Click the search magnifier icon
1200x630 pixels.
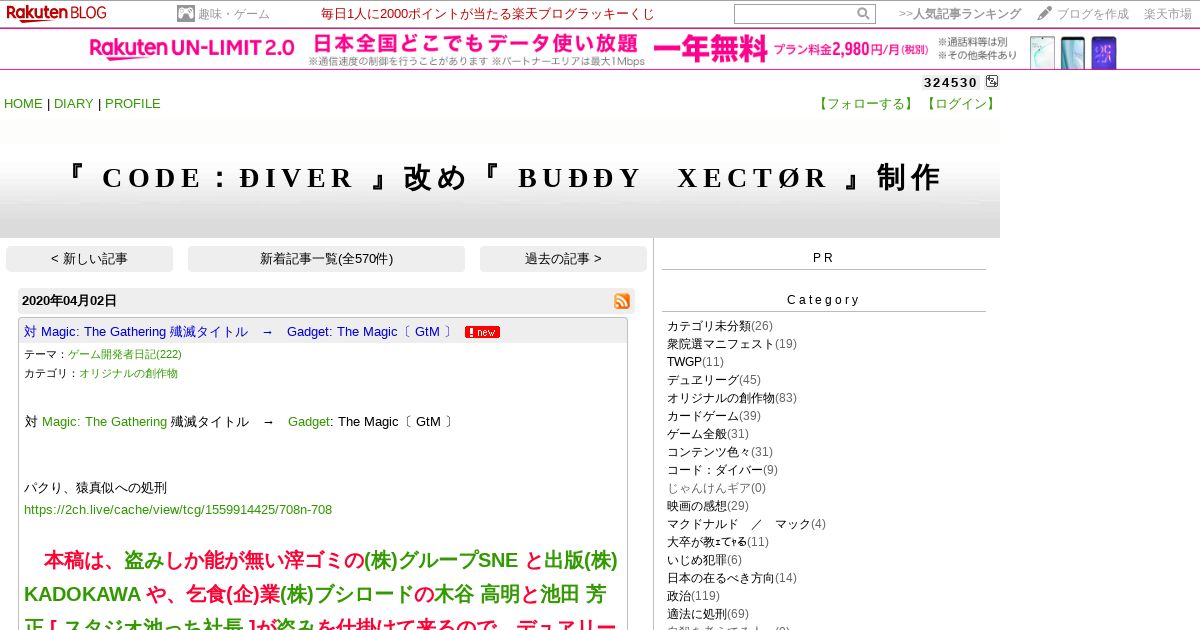coord(863,14)
